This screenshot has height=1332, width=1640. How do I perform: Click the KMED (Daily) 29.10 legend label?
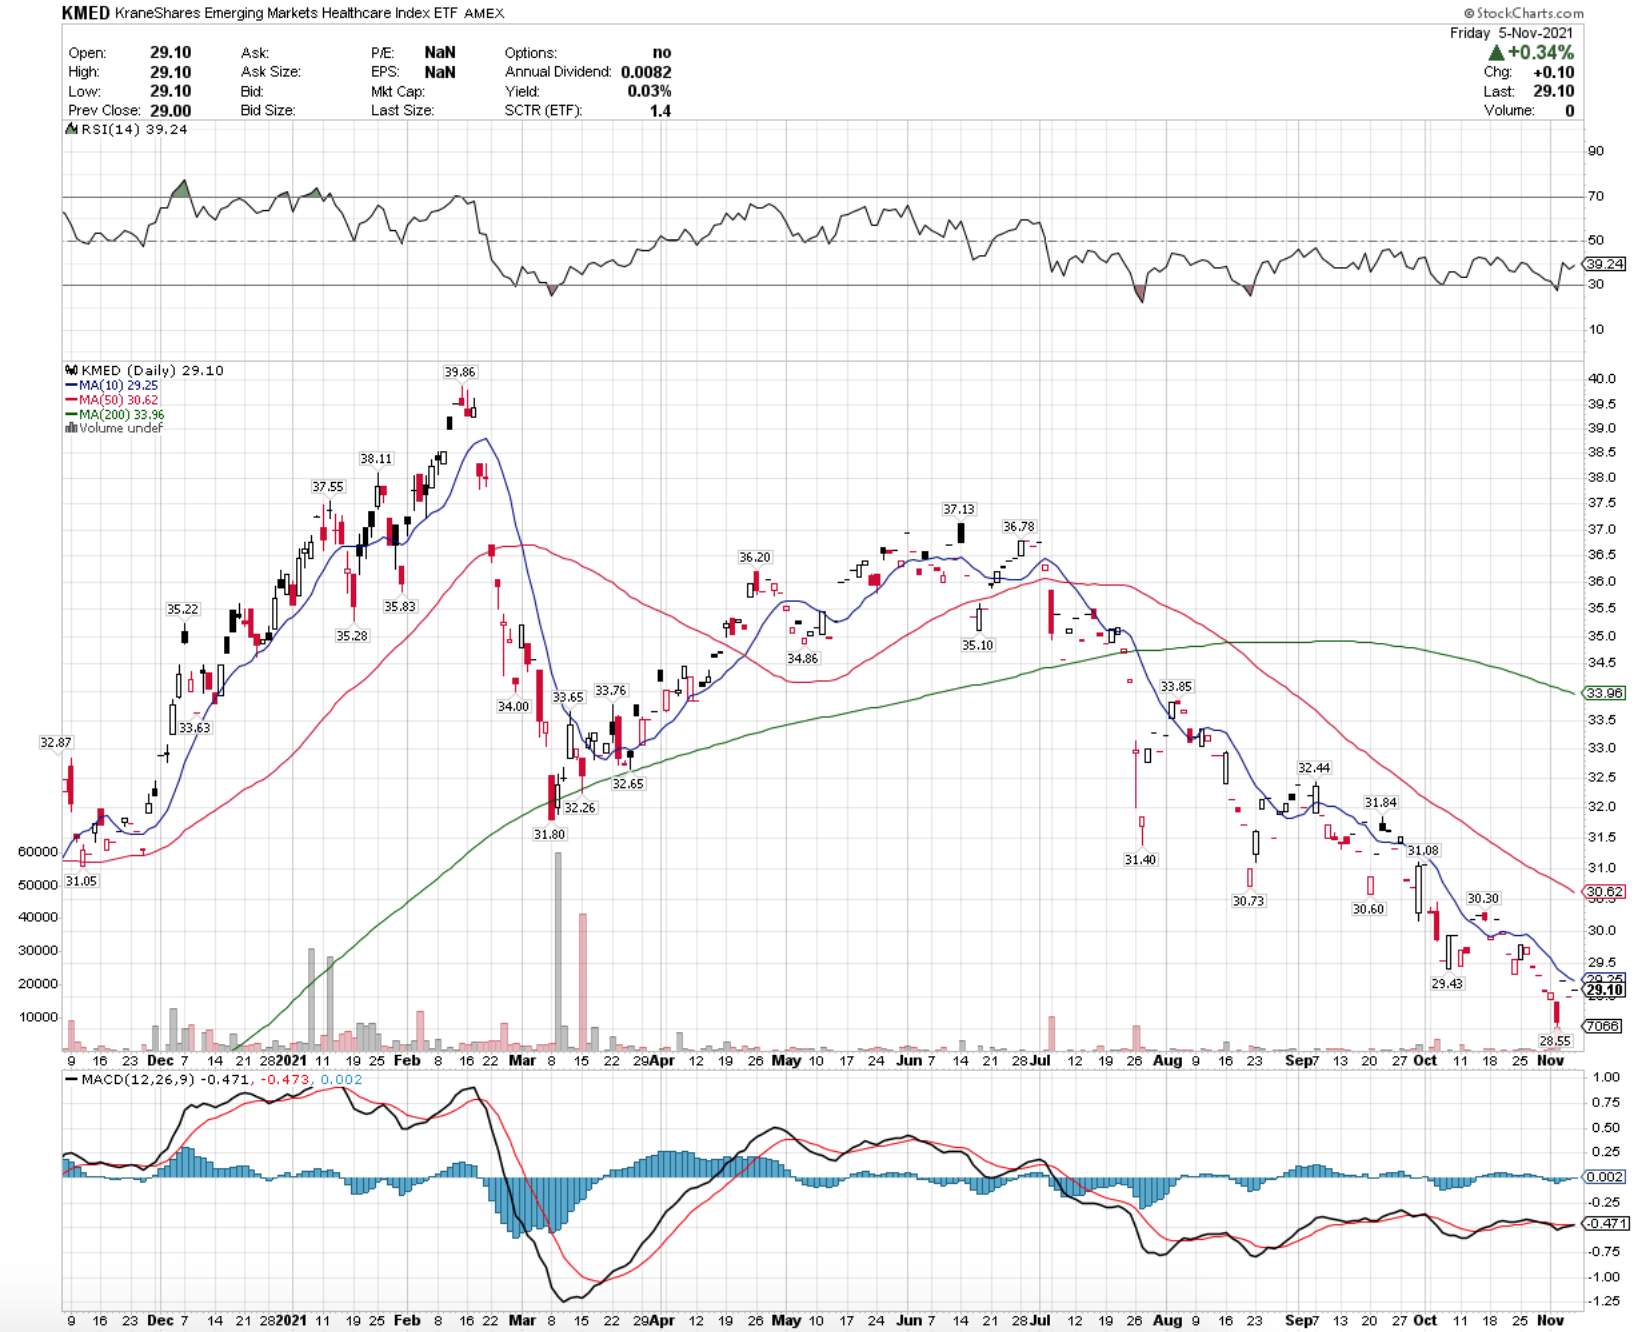pos(152,370)
